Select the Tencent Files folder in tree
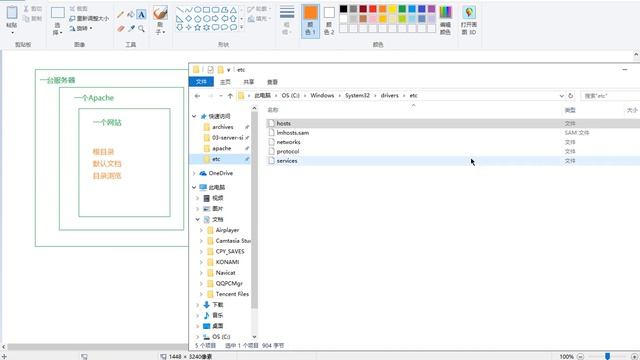Viewport: 640px width, 360px height. coord(232,294)
